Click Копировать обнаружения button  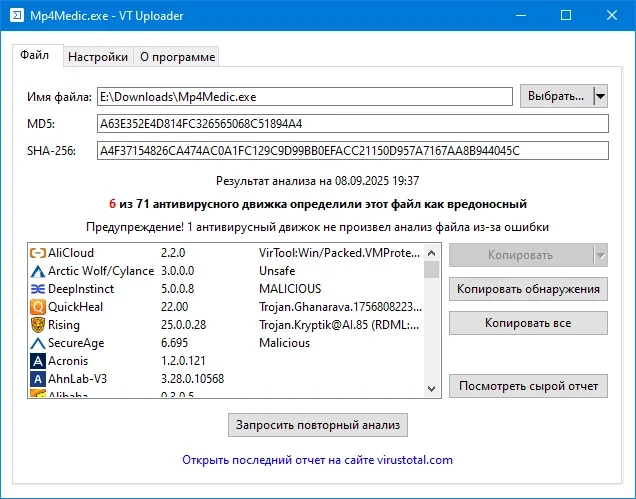pyautogui.click(x=528, y=289)
